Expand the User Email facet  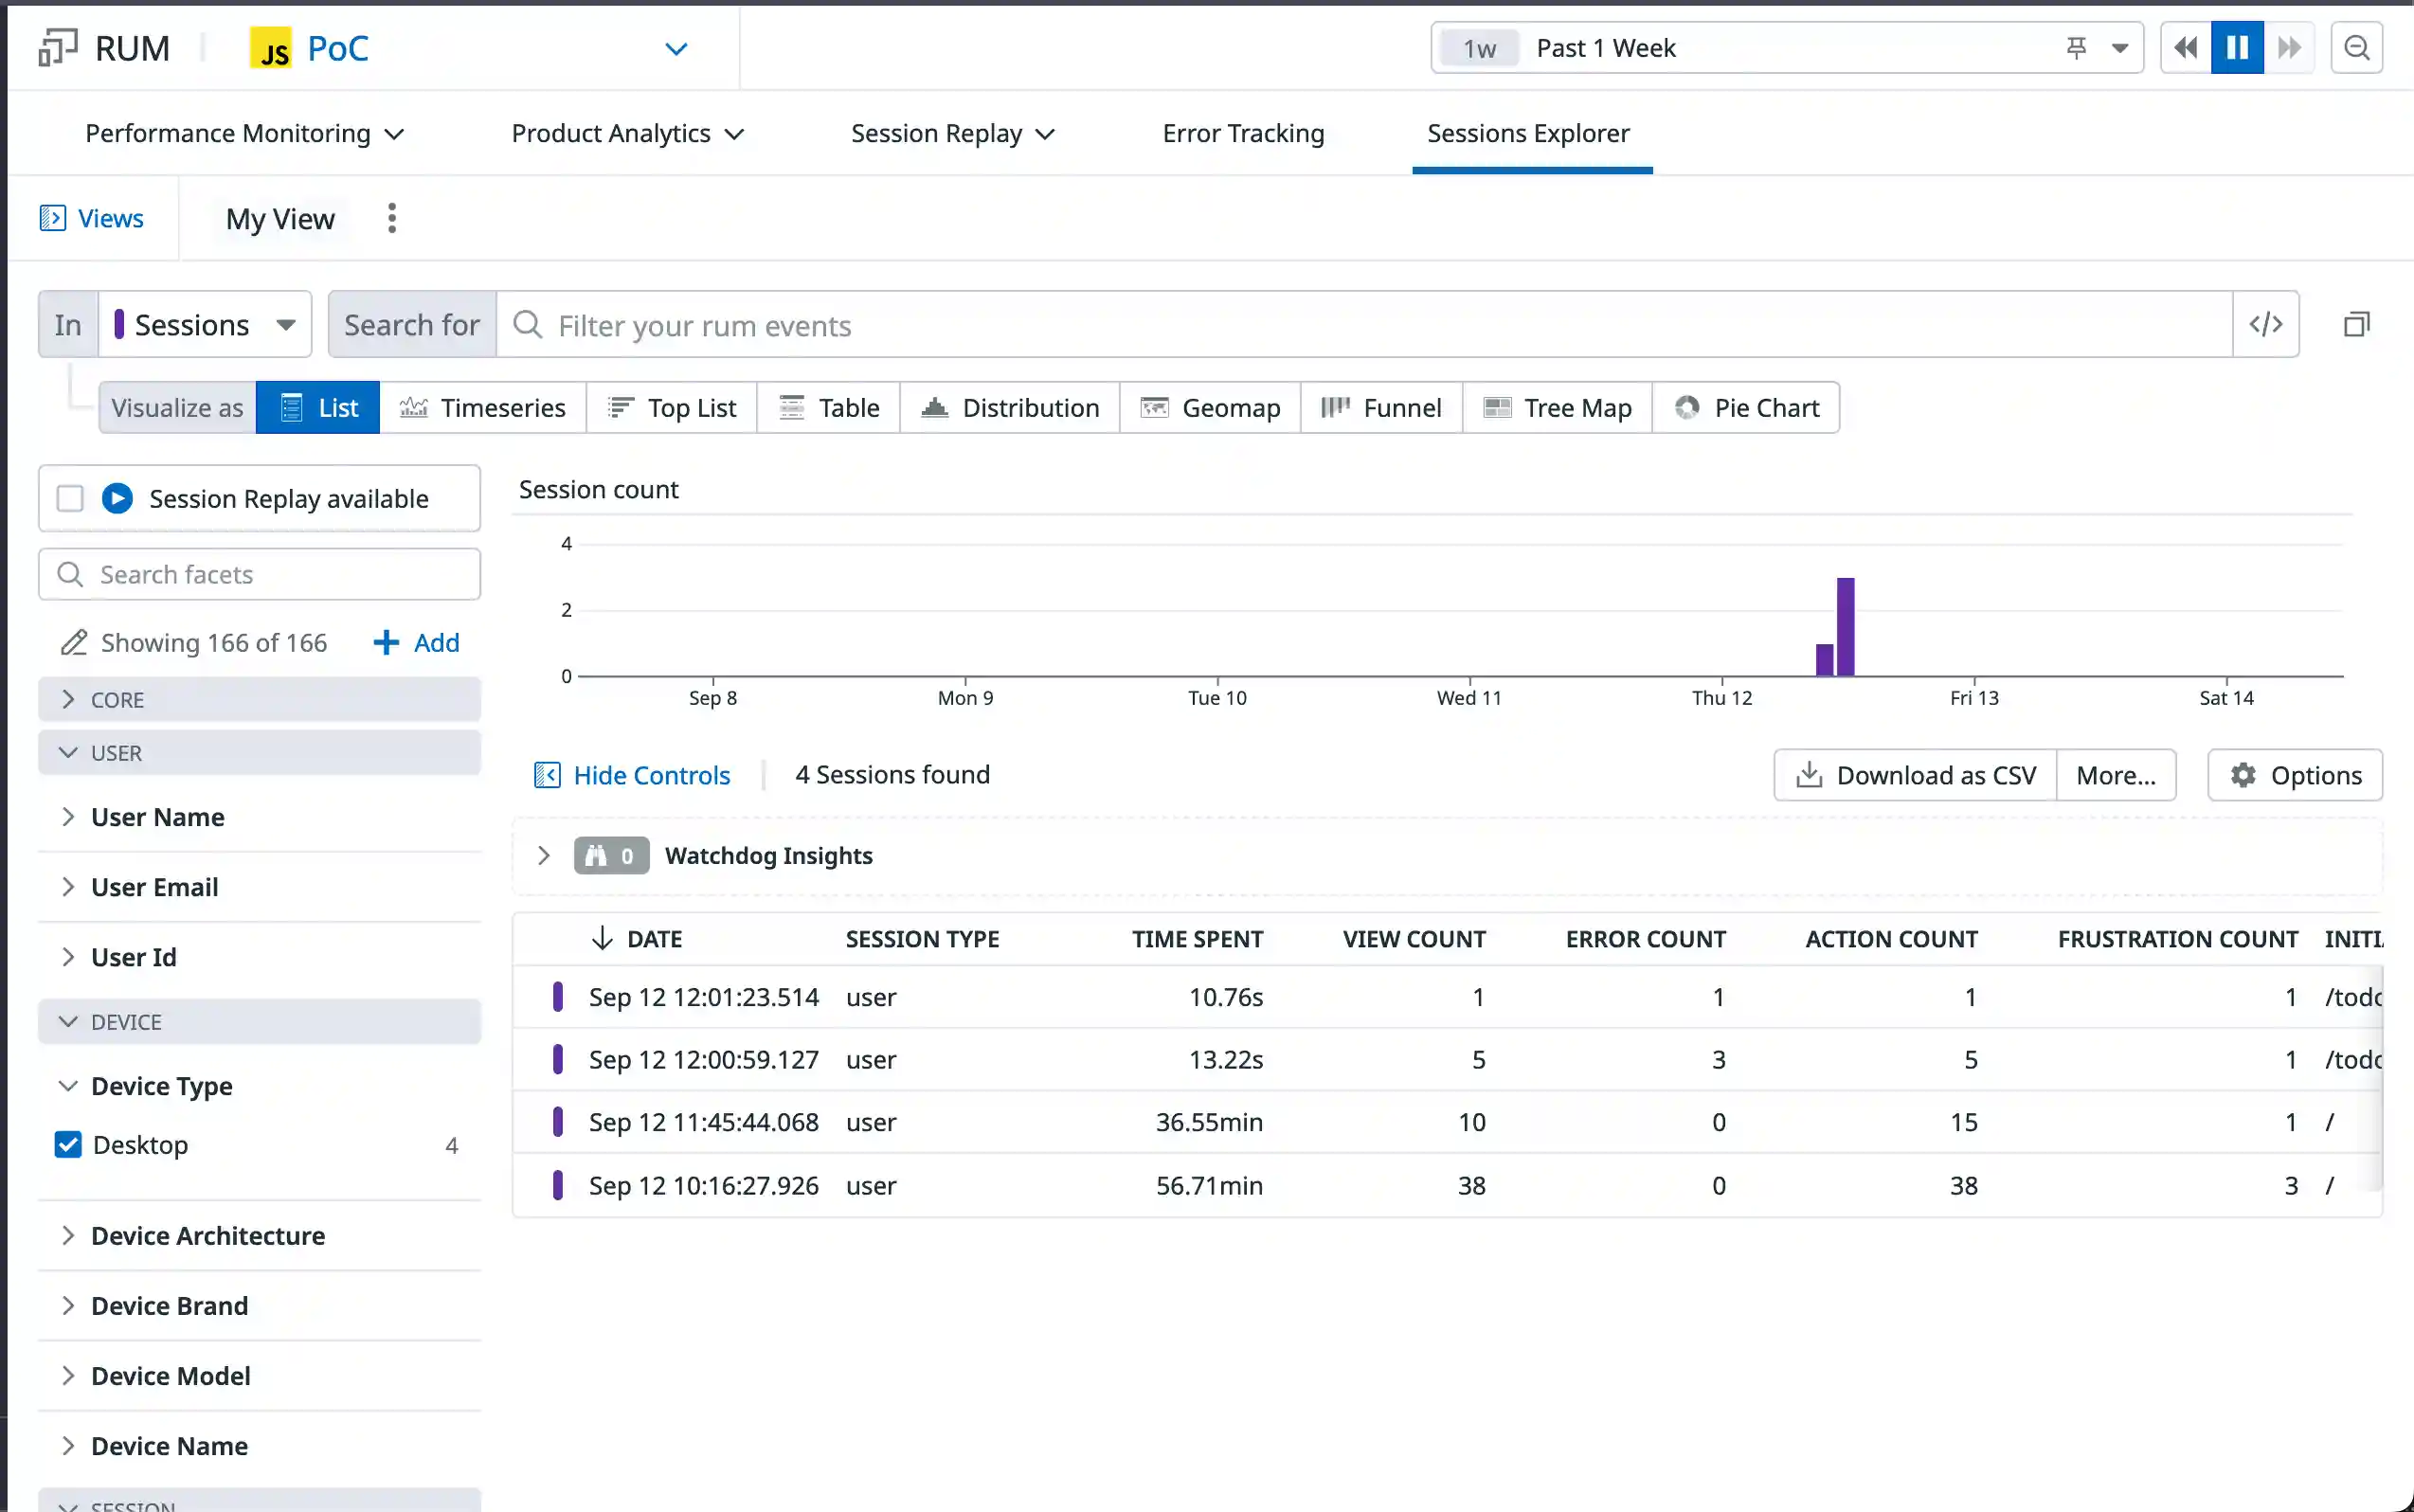(x=154, y=887)
